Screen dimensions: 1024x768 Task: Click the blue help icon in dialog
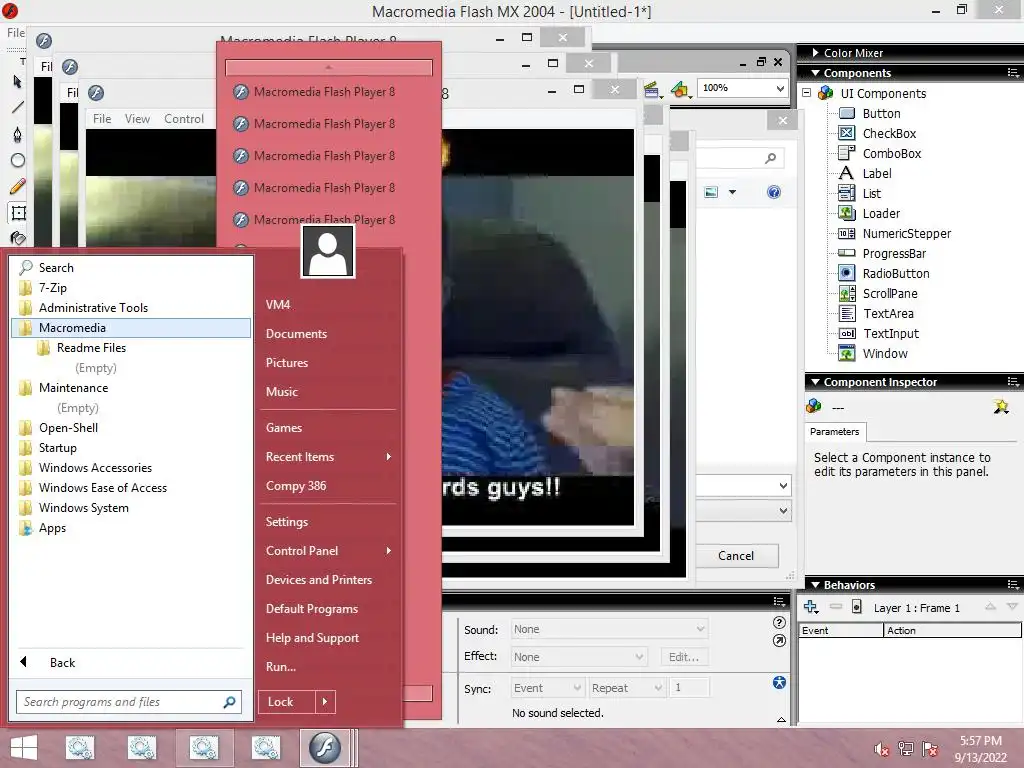tap(774, 192)
